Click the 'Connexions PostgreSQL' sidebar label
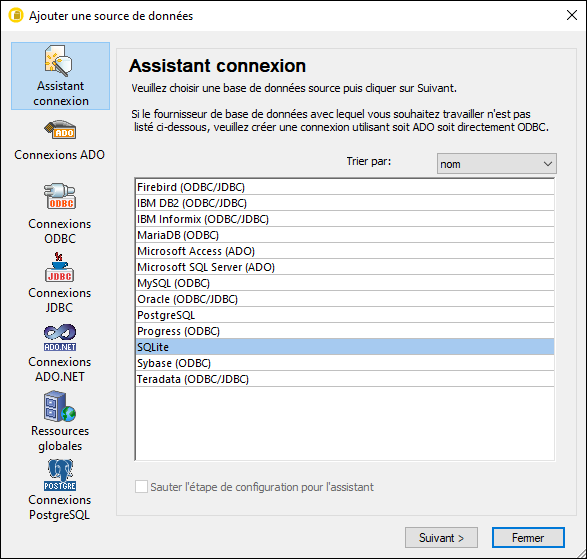587x559 pixels. 60,507
